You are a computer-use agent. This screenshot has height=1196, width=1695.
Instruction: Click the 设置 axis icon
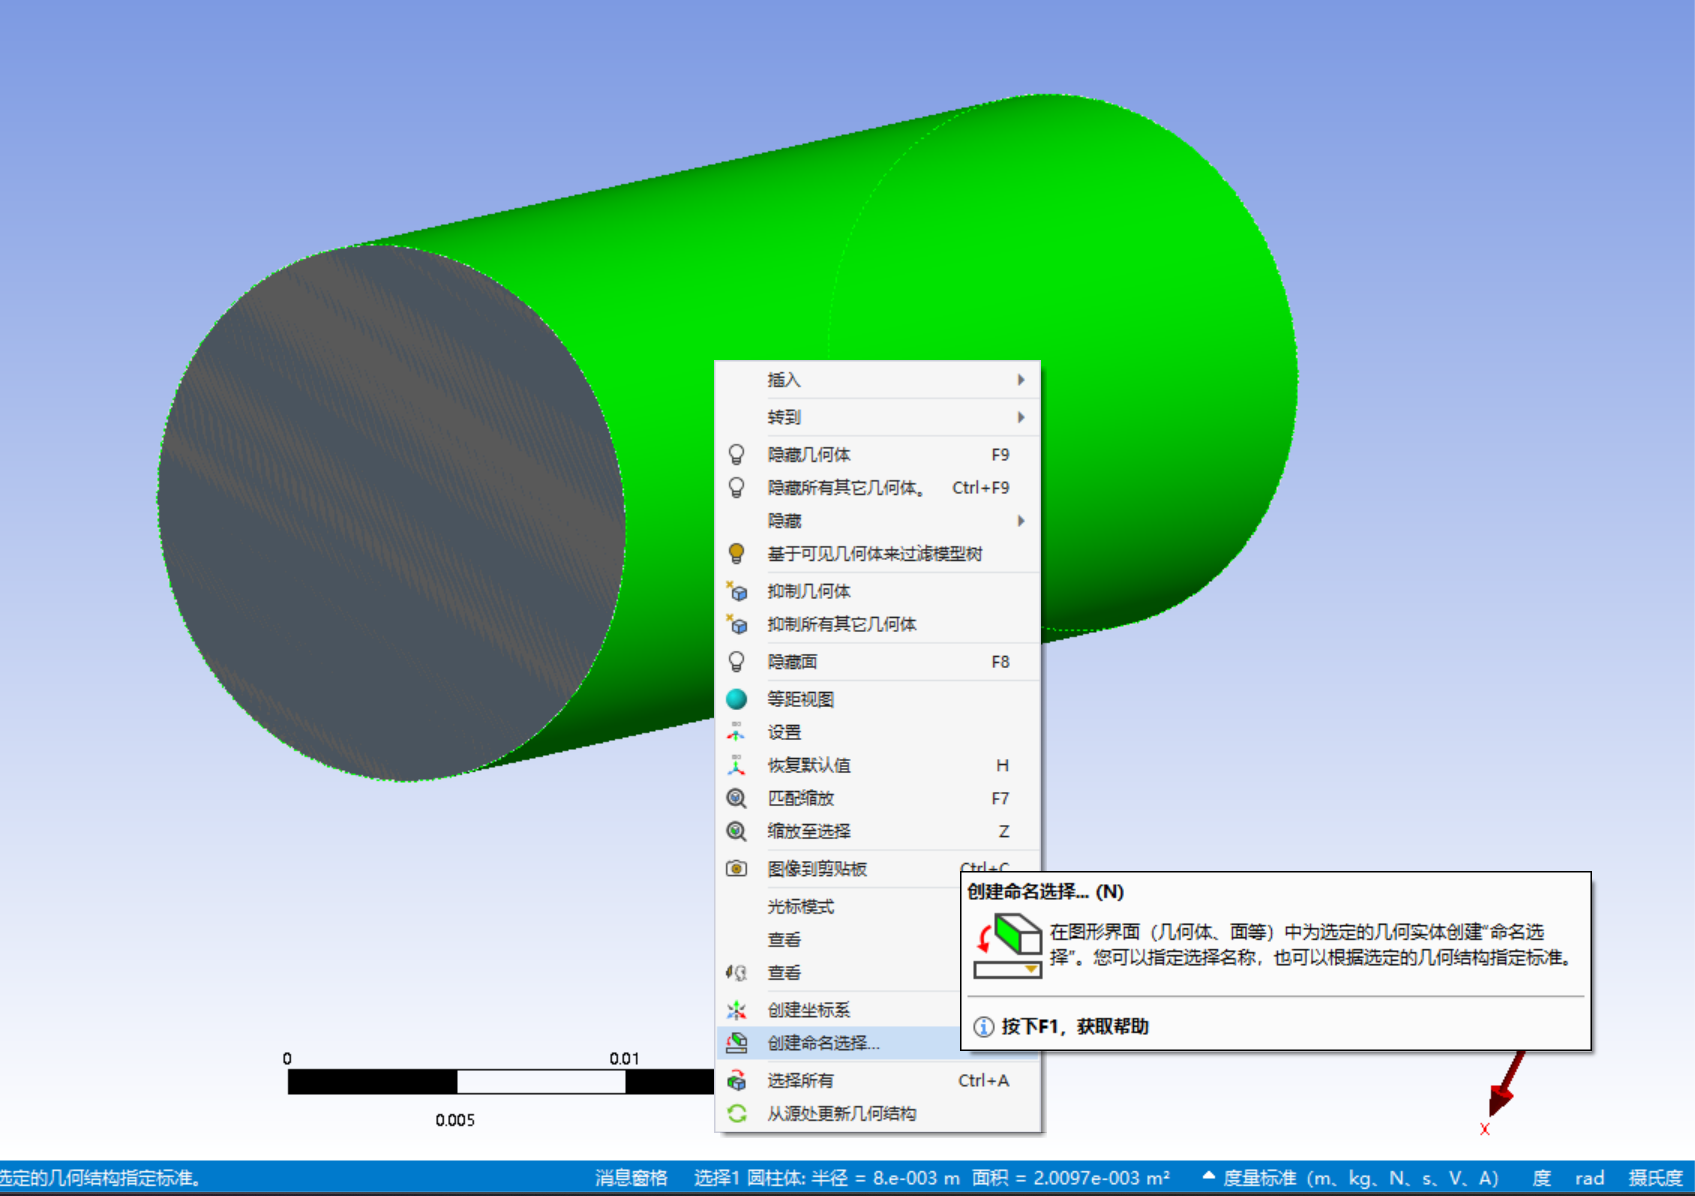tap(736, 732)
